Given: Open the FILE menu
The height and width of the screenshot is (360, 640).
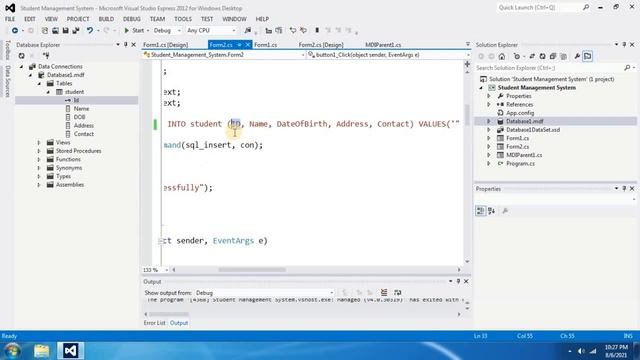Looking at the screenshot, I should [x=10, y=19].
